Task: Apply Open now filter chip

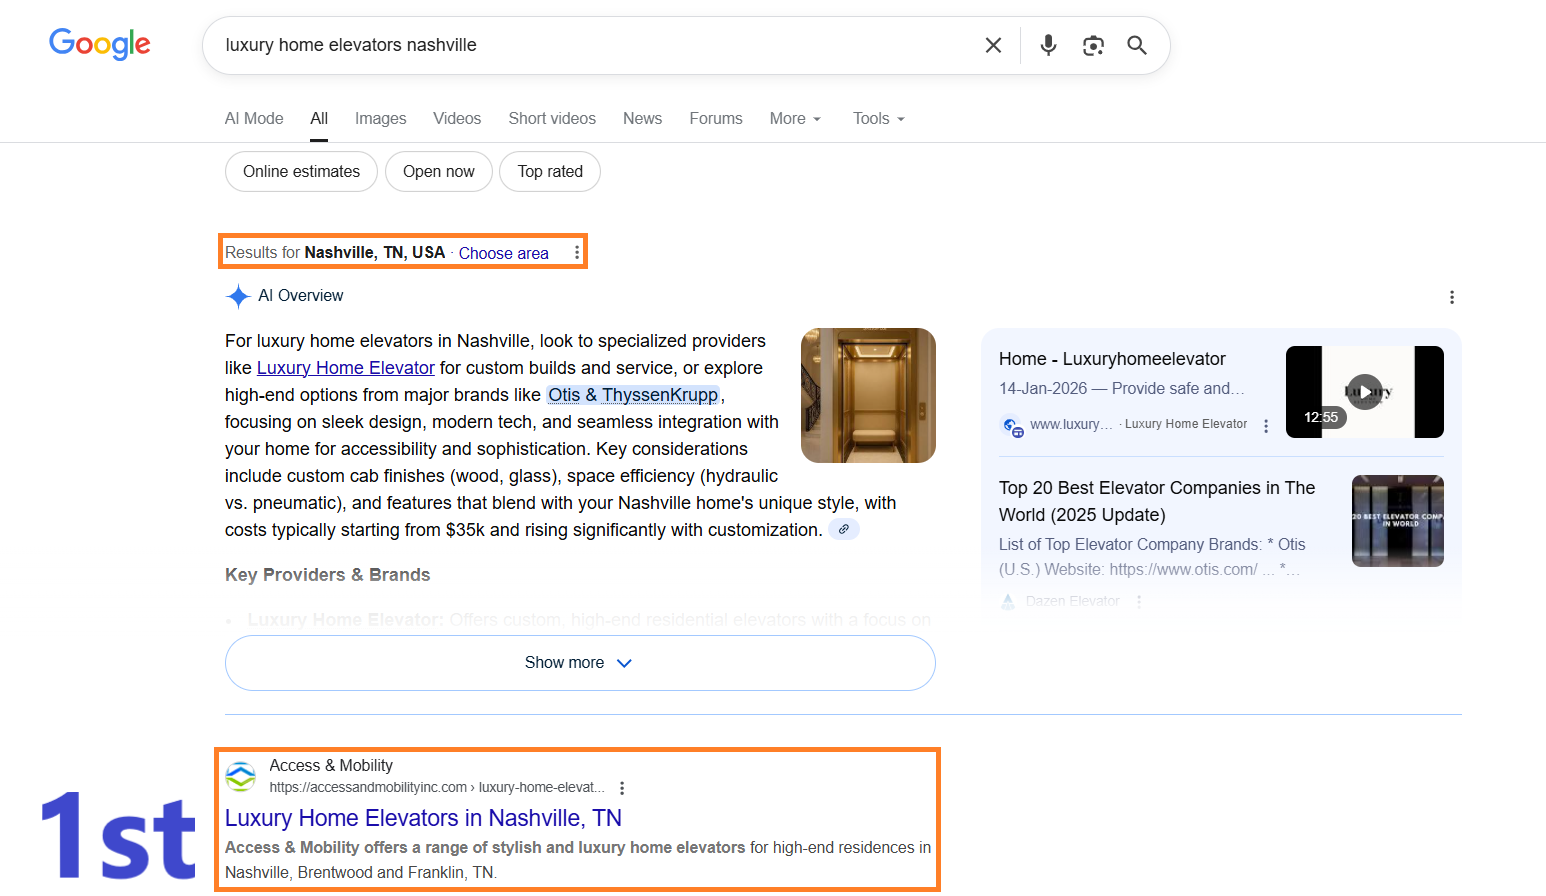Action: 439,171
